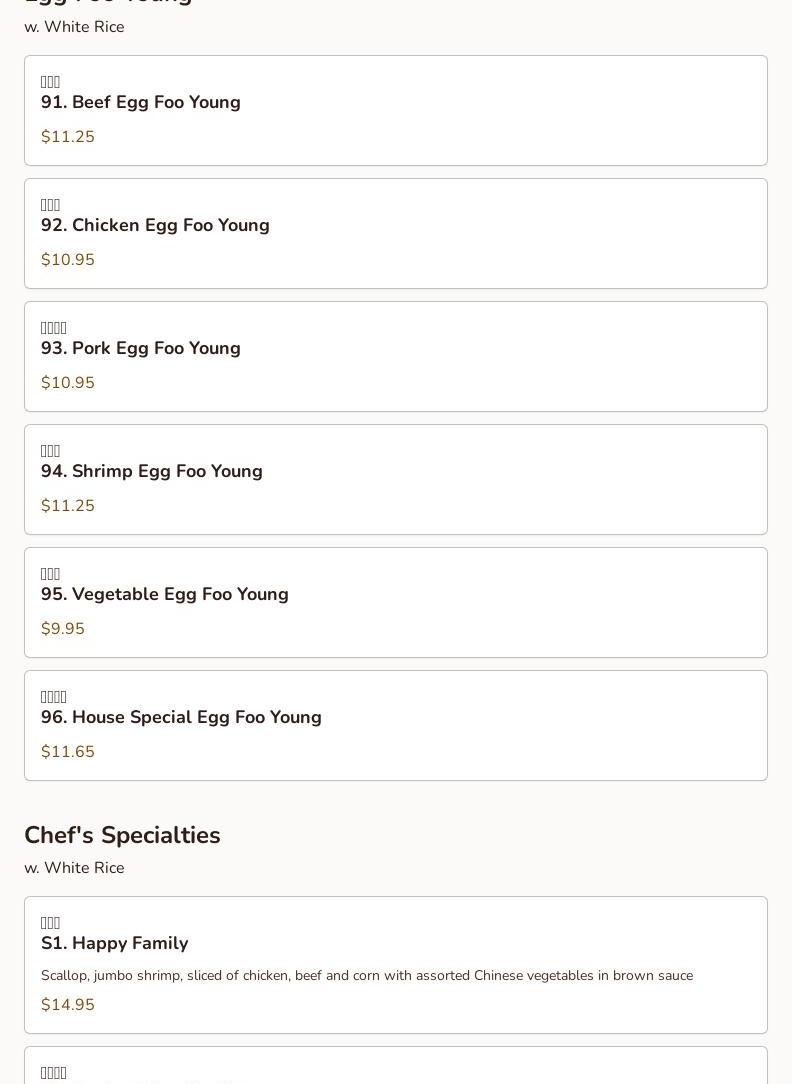Pick 96. House Special Egg Foo Young
The image size is (792, 1084).
(x=181, y=717)
